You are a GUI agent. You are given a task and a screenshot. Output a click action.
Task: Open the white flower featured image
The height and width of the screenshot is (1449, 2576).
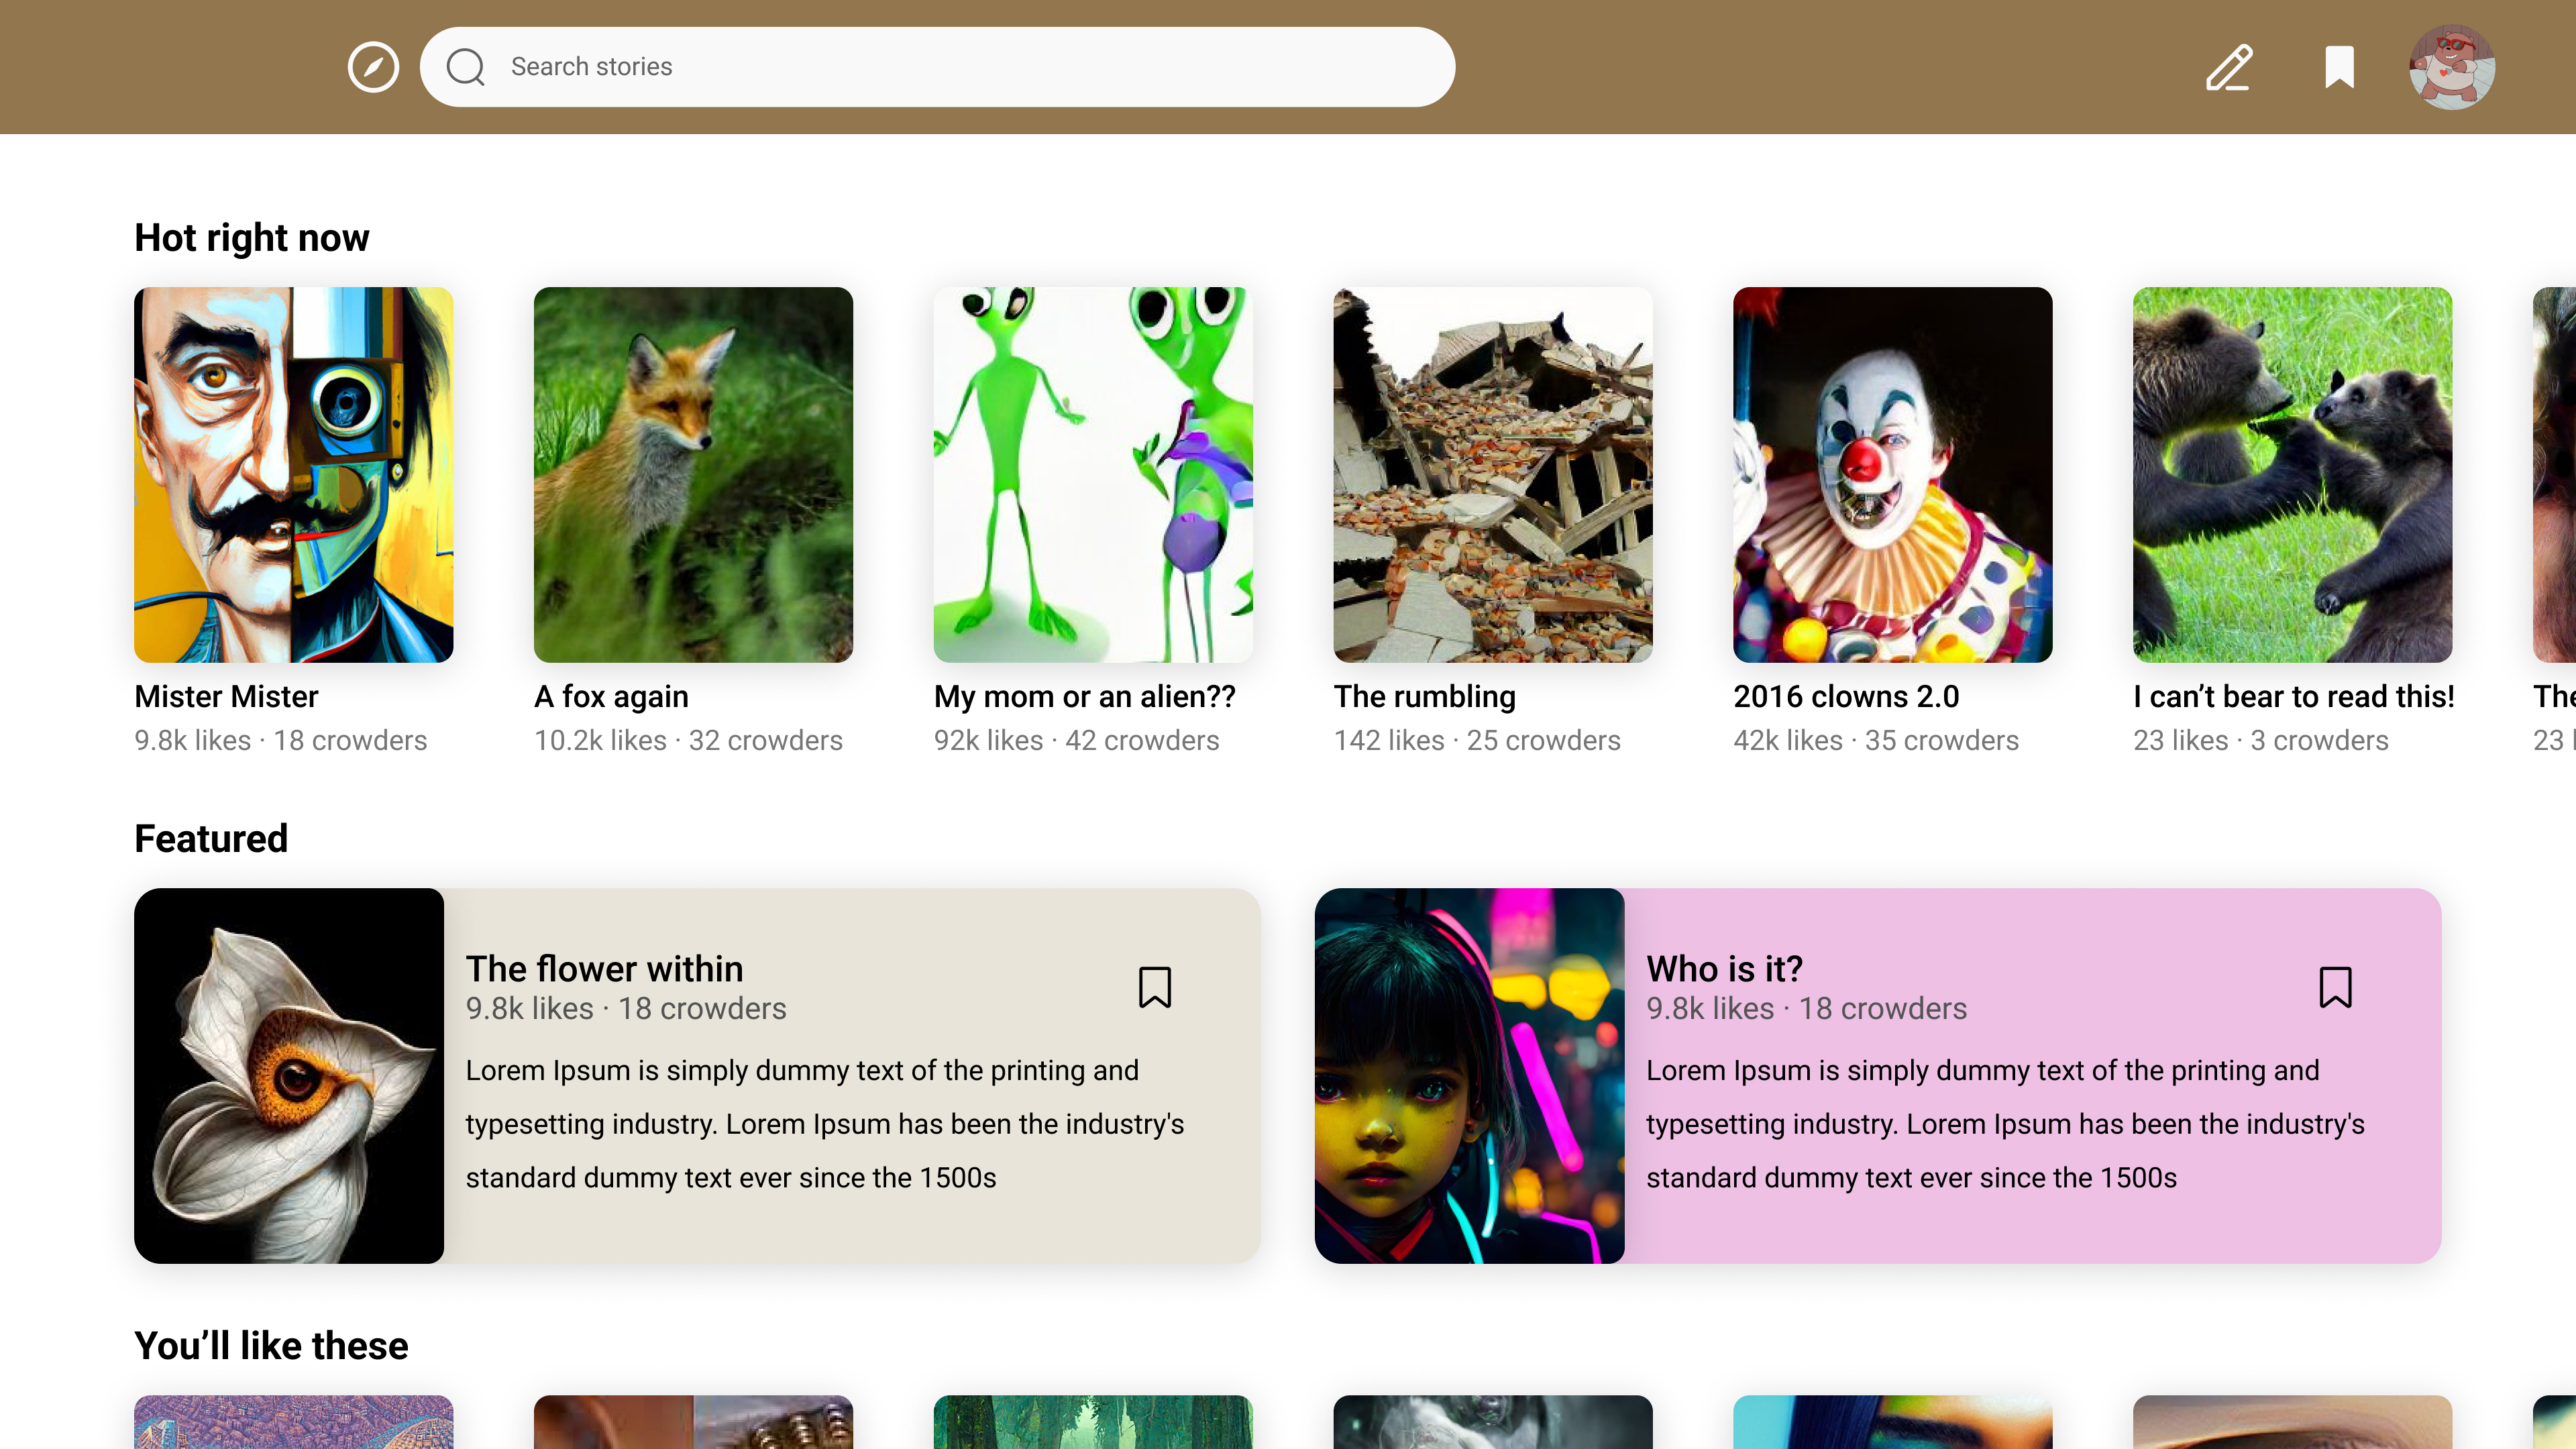coord(289,1075)
